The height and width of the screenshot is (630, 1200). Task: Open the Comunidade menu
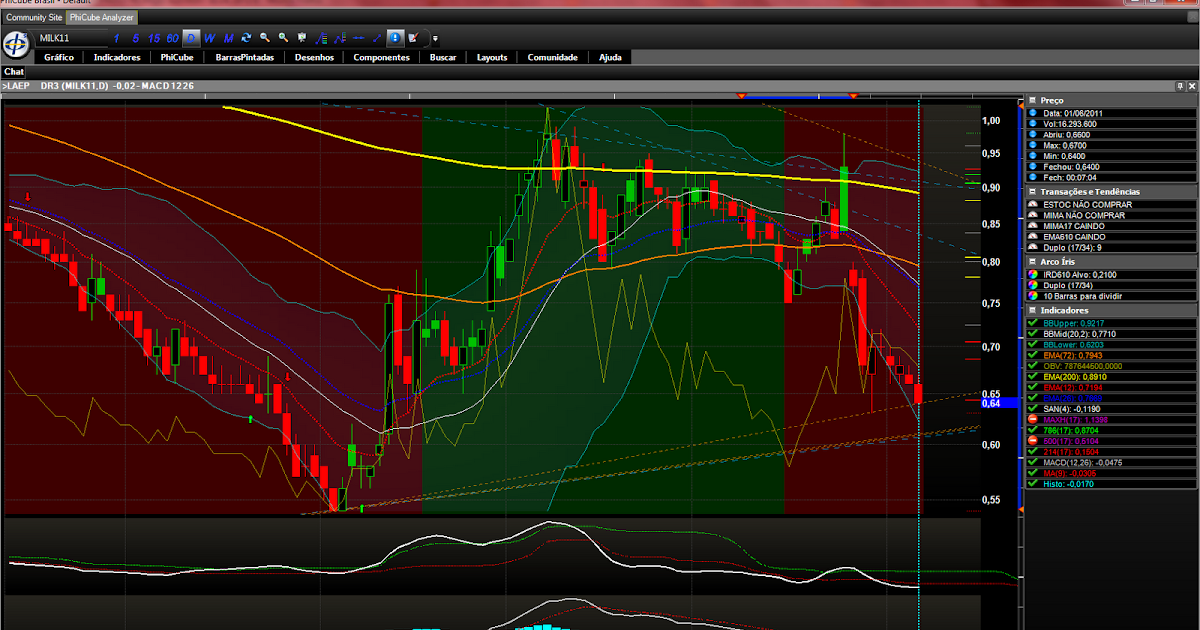[x=553, y=57]
